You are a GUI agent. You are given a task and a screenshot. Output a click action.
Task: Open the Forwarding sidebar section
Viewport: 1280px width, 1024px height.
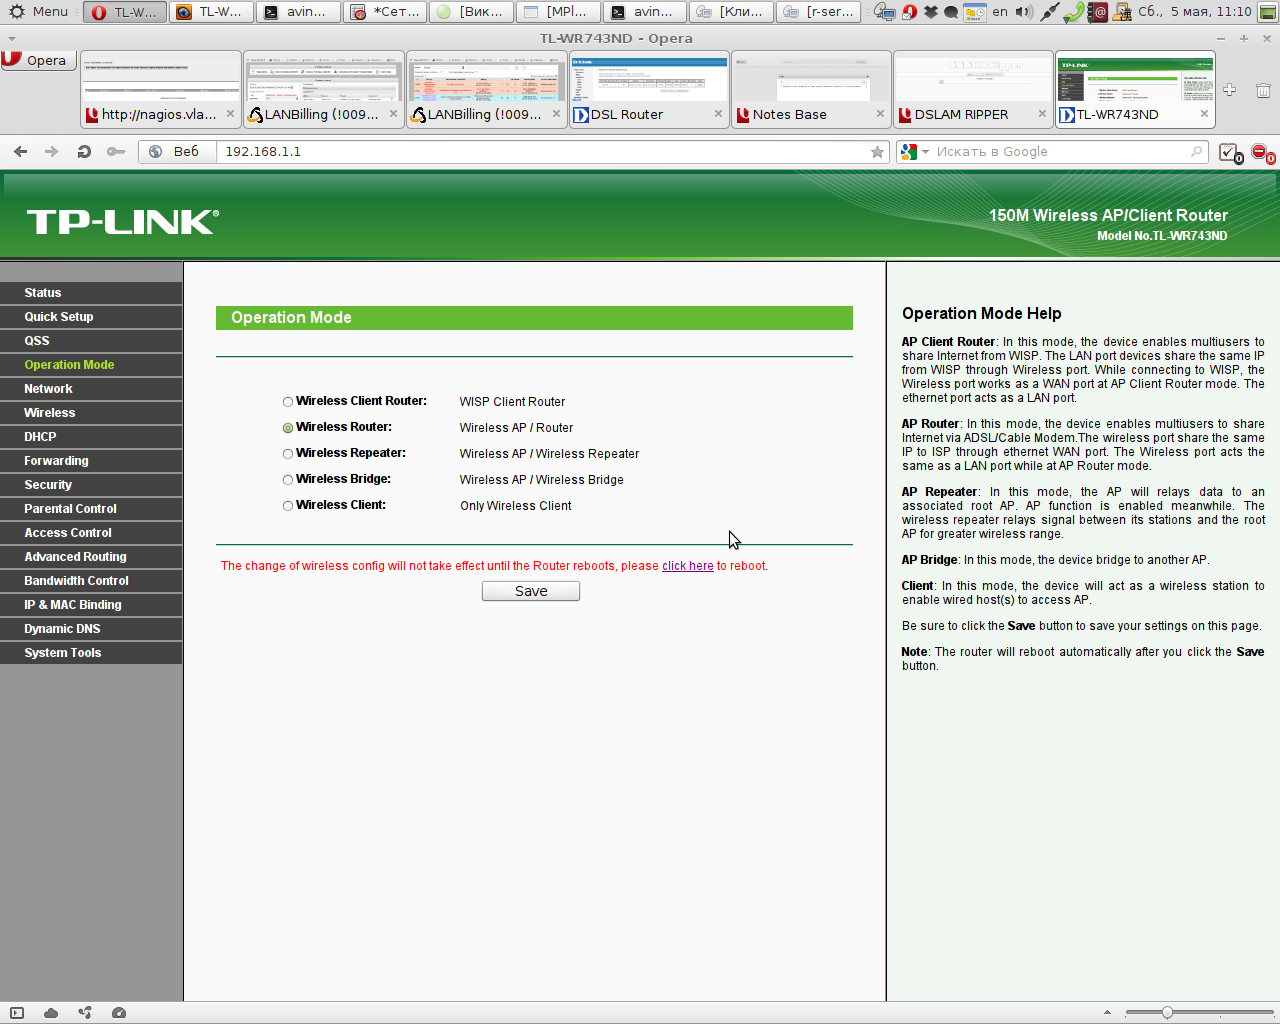(91, 461)
